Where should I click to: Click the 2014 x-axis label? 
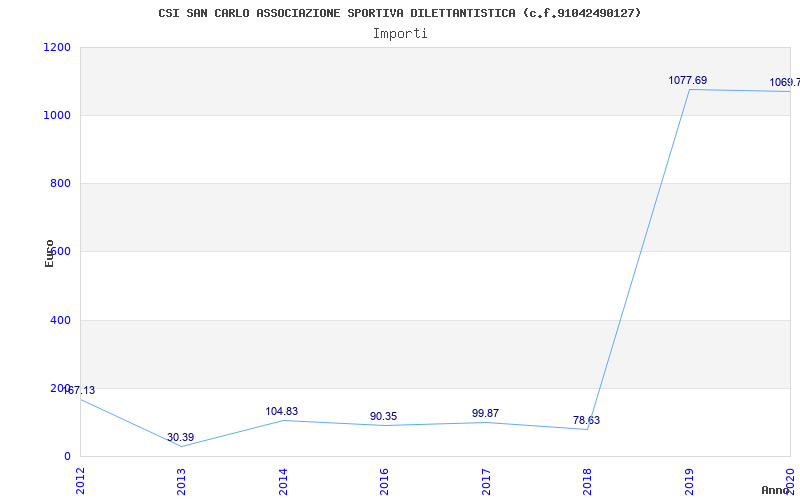tap(283, 481)
